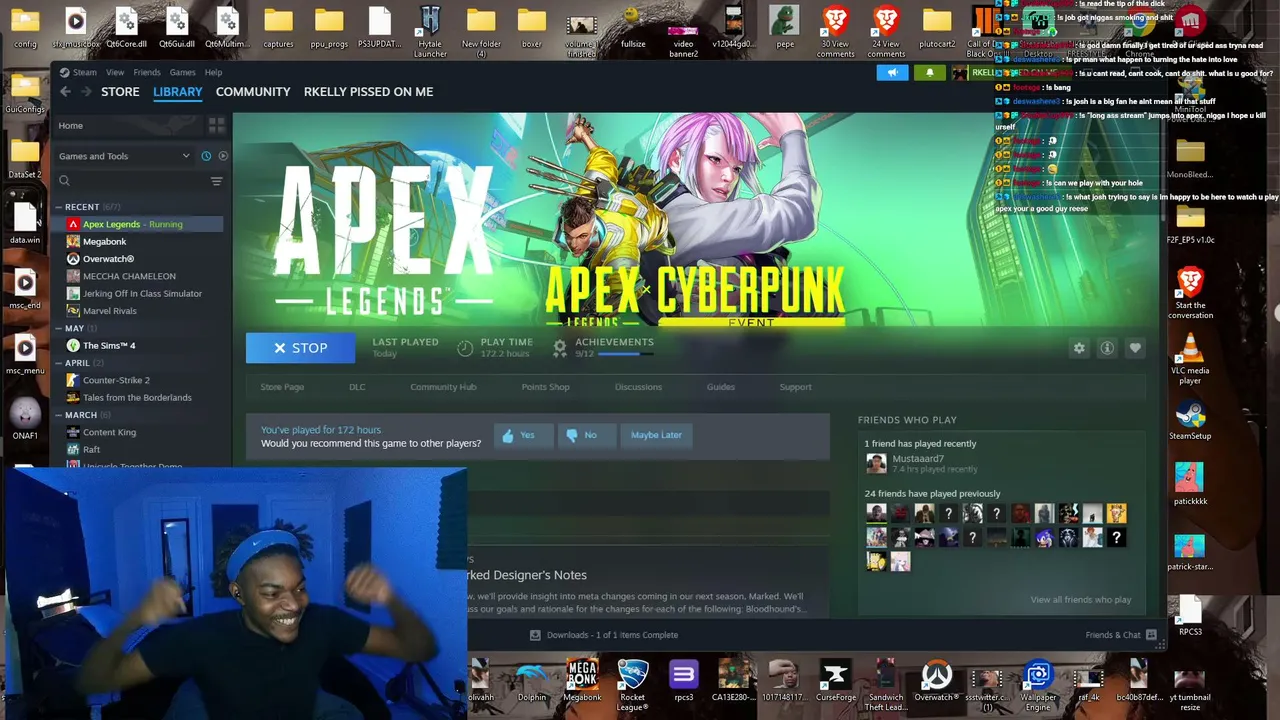Select the Qt6Core.dll desktop file

coord(126,27)
